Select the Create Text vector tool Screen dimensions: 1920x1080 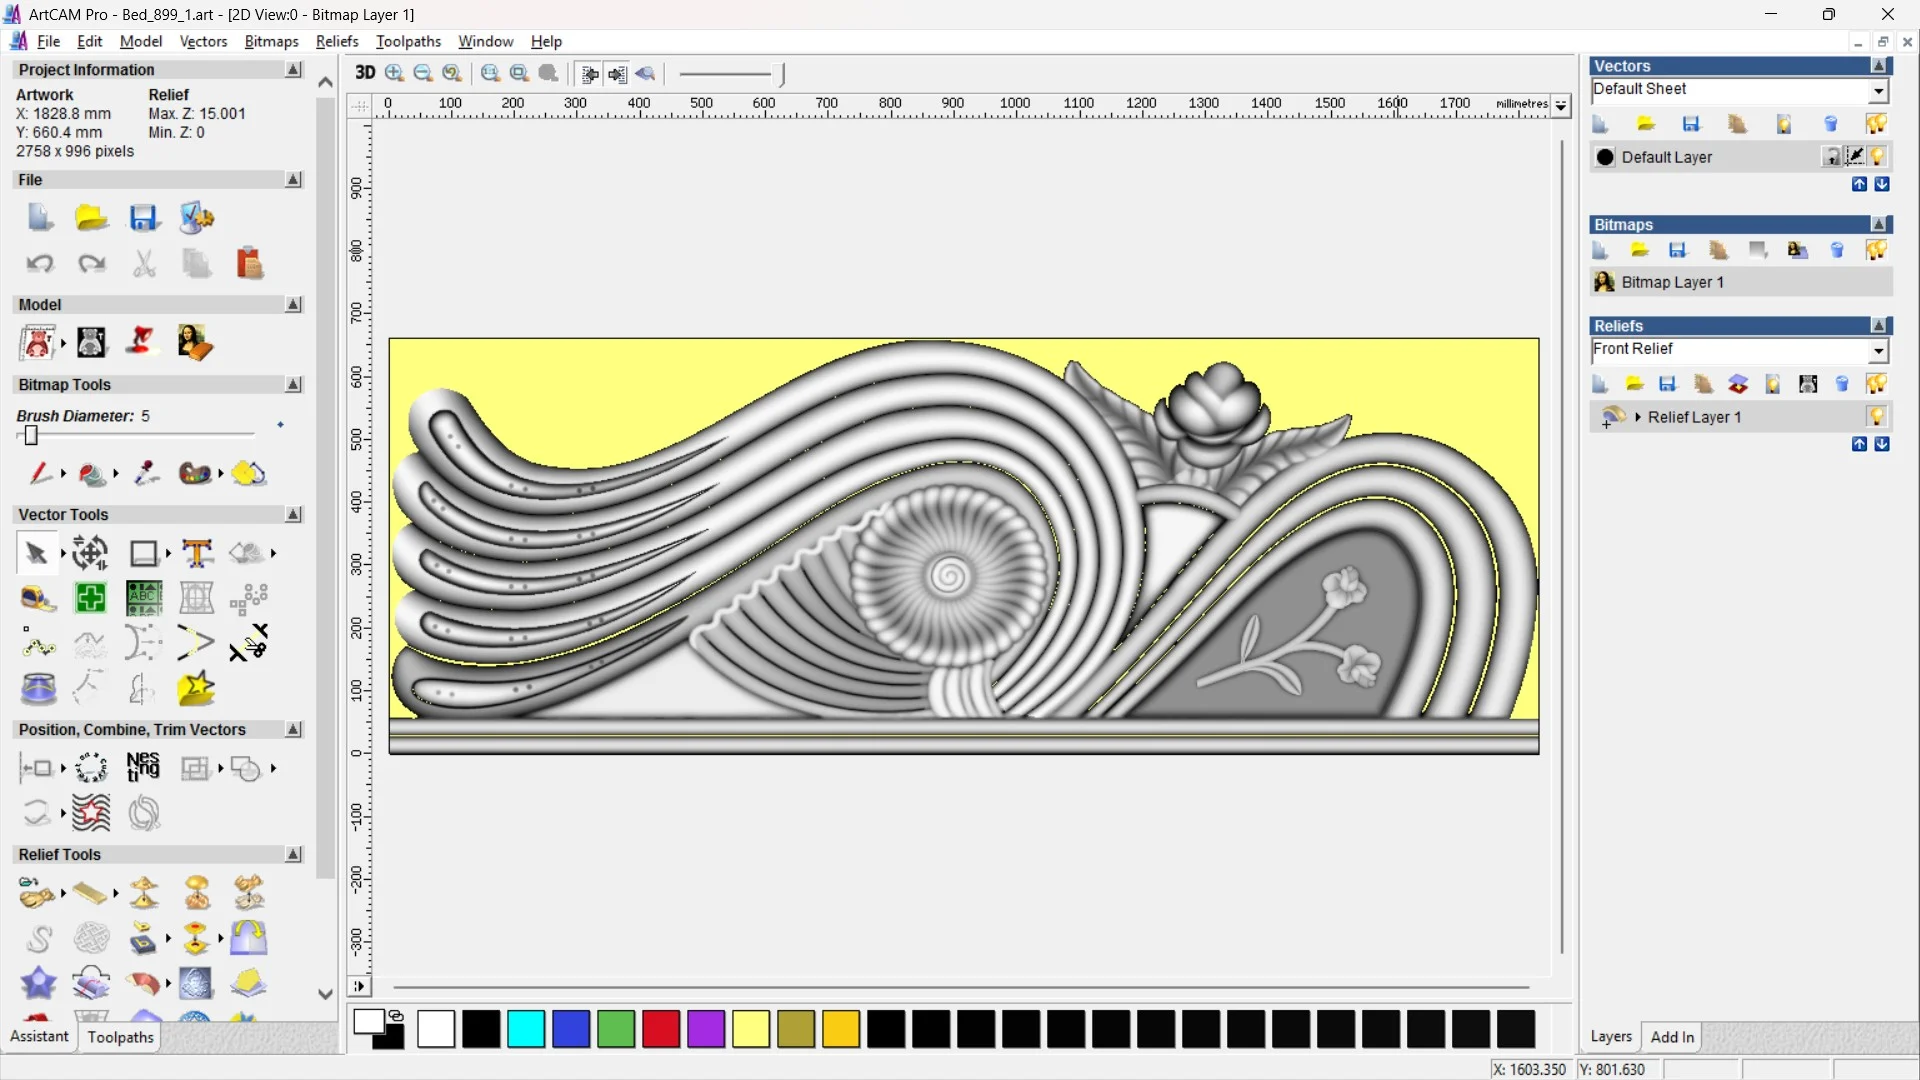pos(197,553)
